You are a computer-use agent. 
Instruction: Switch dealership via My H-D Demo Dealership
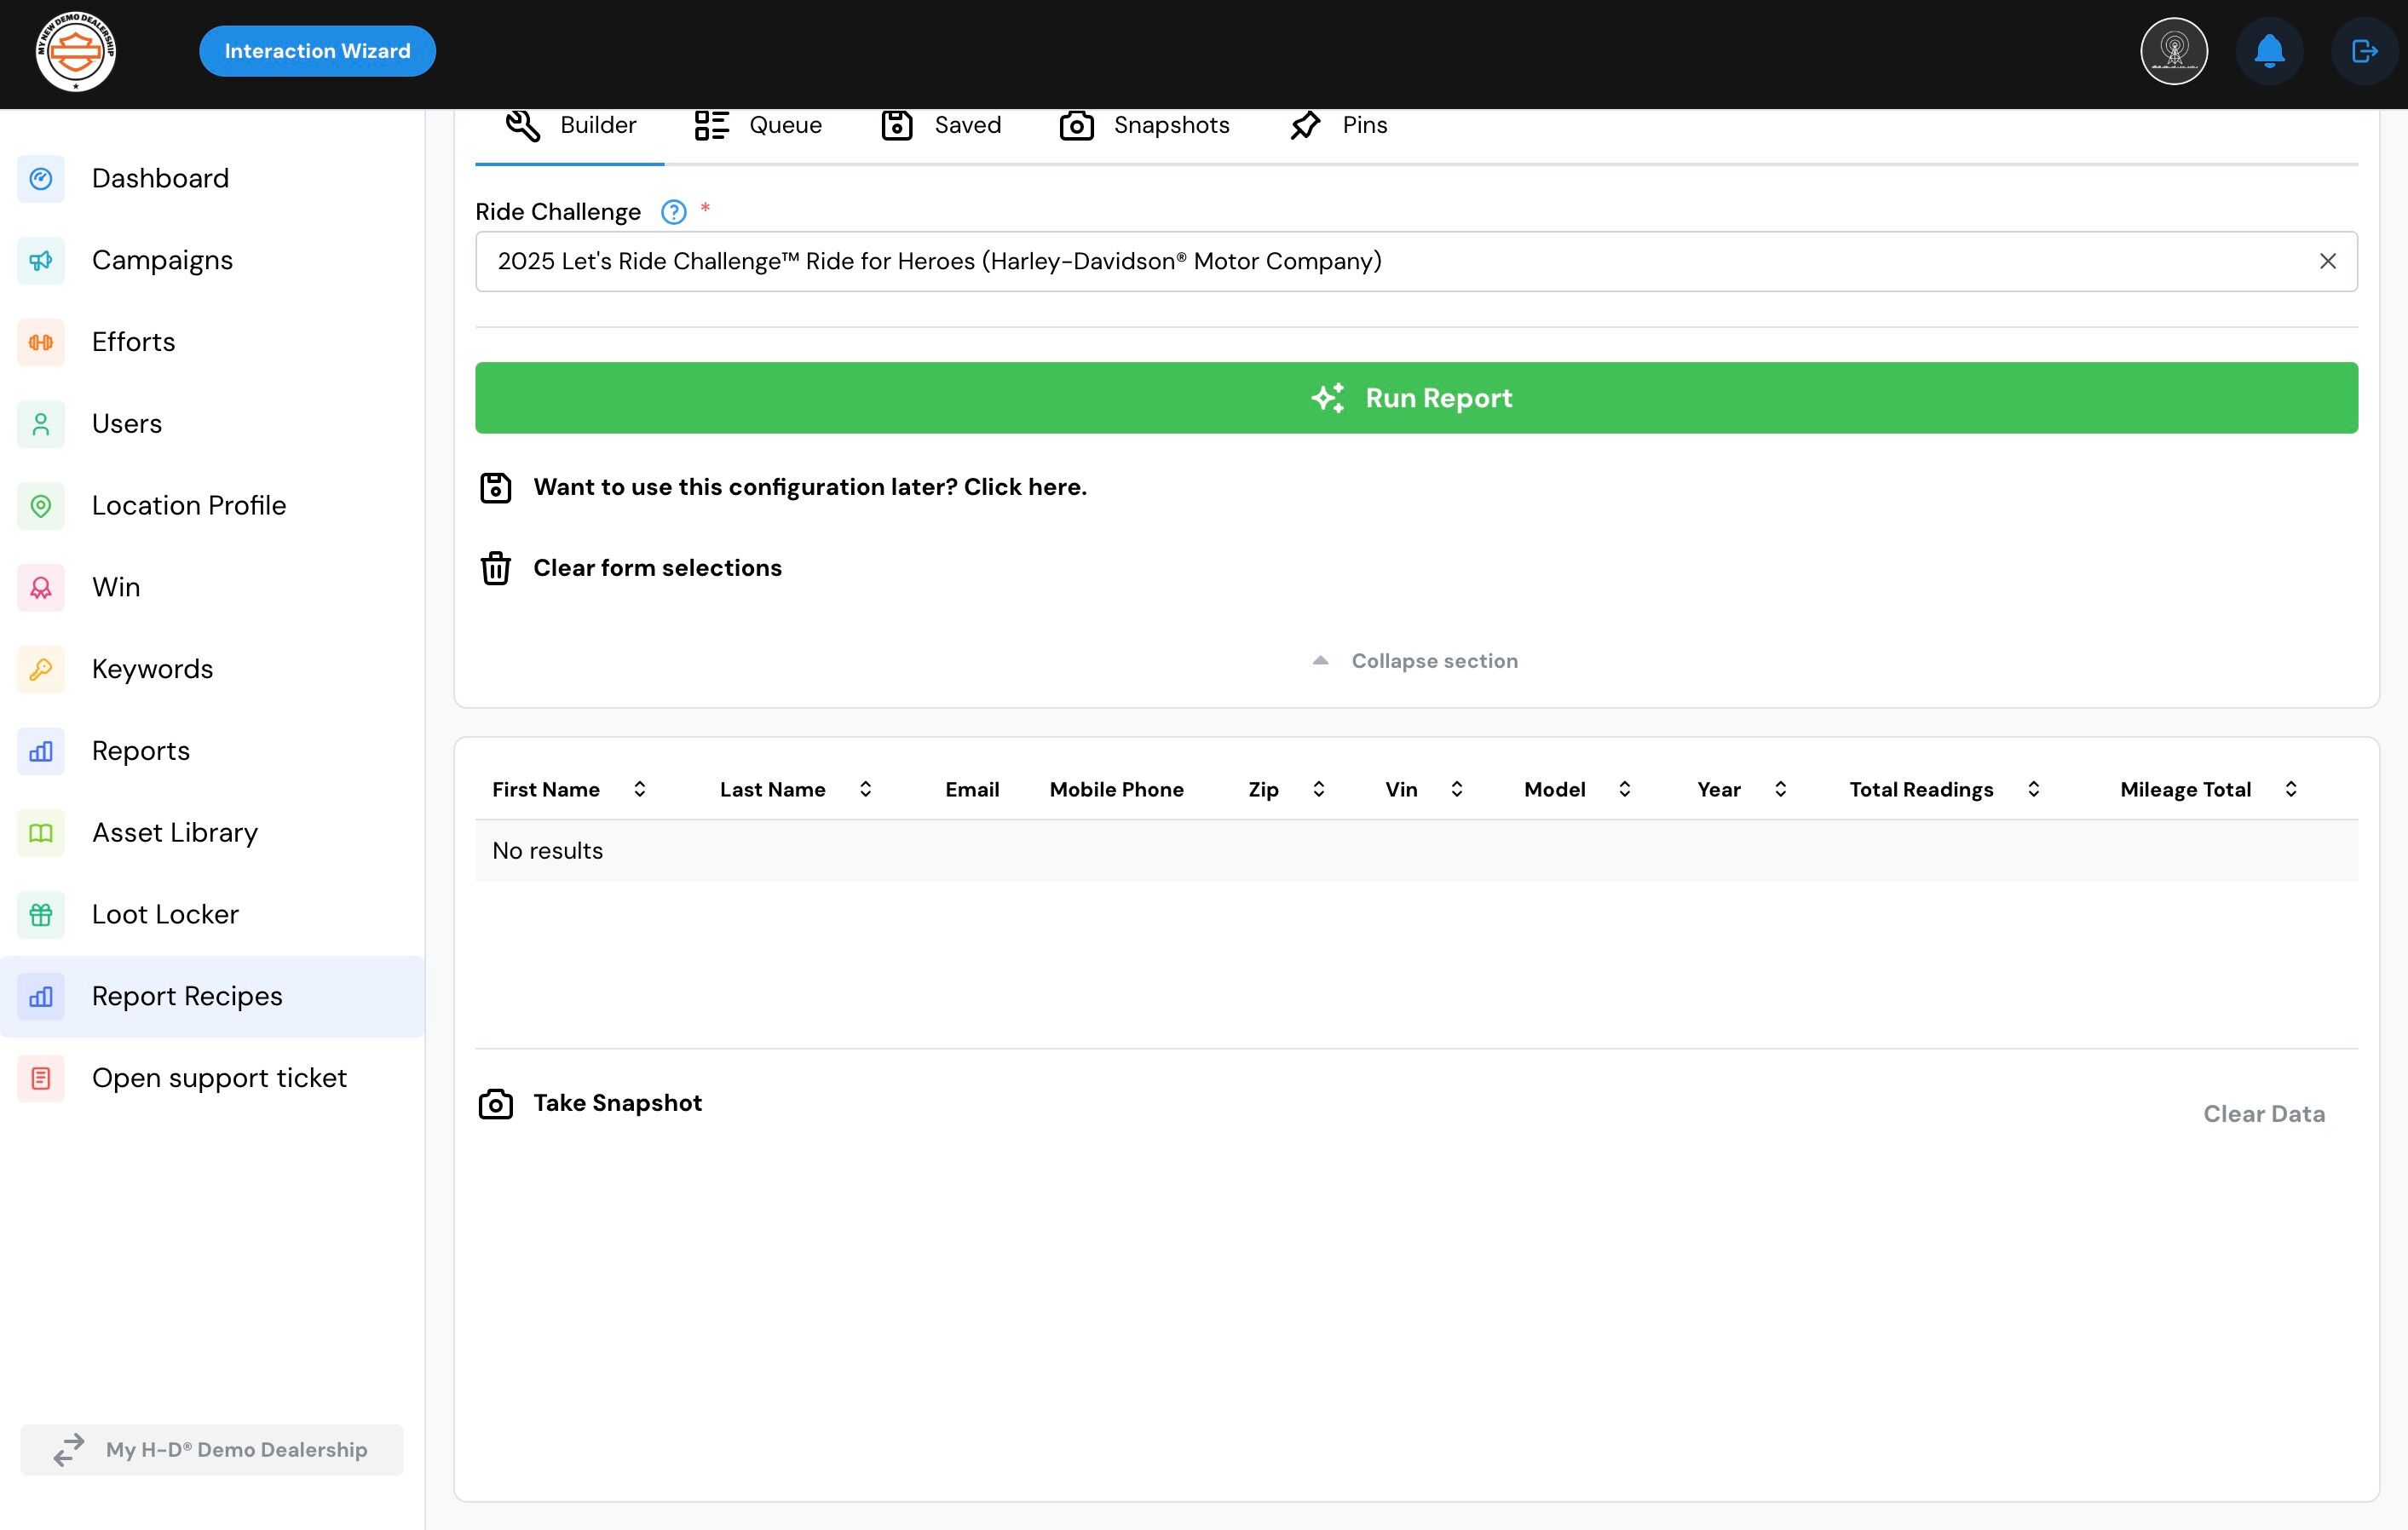click(212, 1449)
